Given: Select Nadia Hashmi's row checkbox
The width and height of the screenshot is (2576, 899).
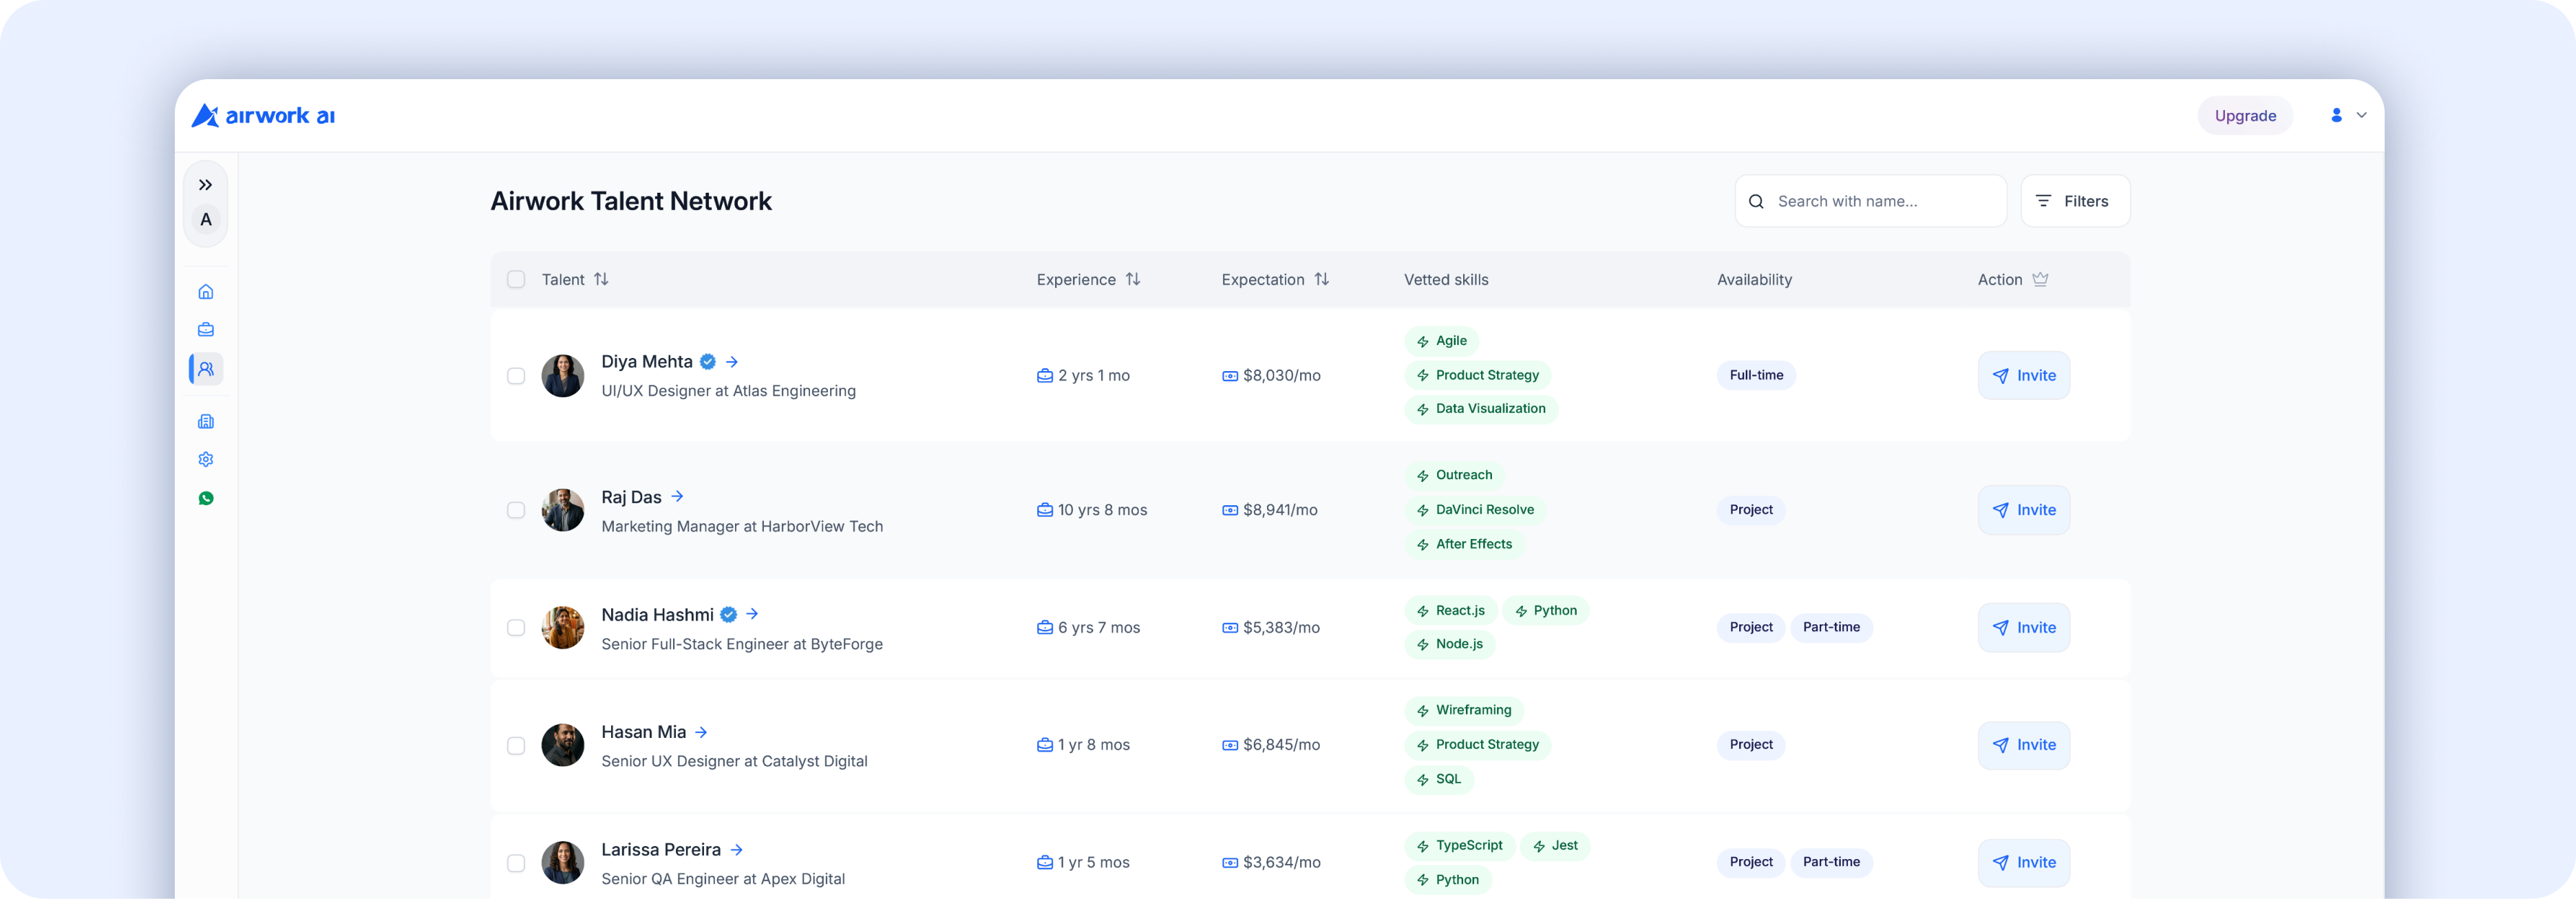Looking at the screenshot, I should coord(516,628).
